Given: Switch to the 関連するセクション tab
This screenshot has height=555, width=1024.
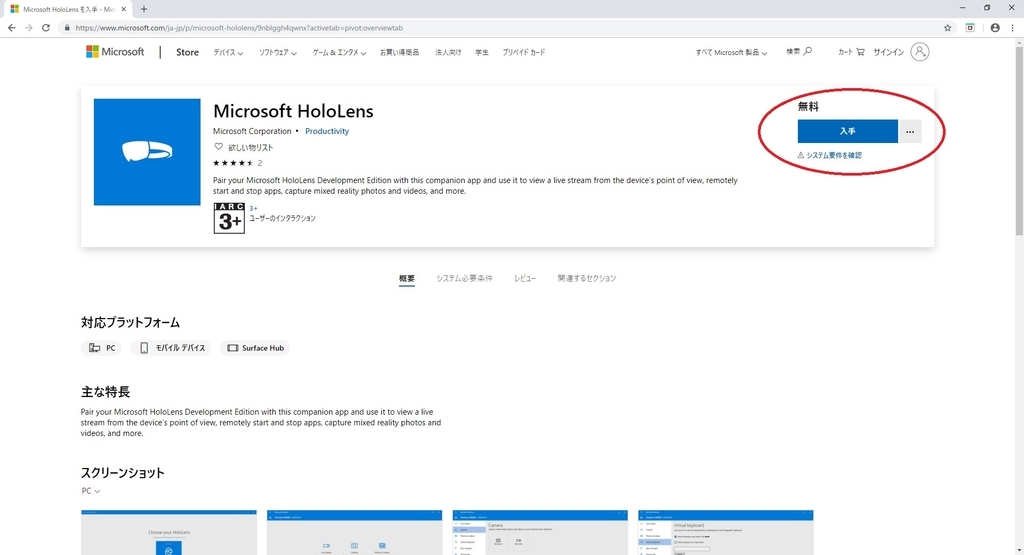Looking at the screenshot, I should pyautogui.click(x=586, y=278).
